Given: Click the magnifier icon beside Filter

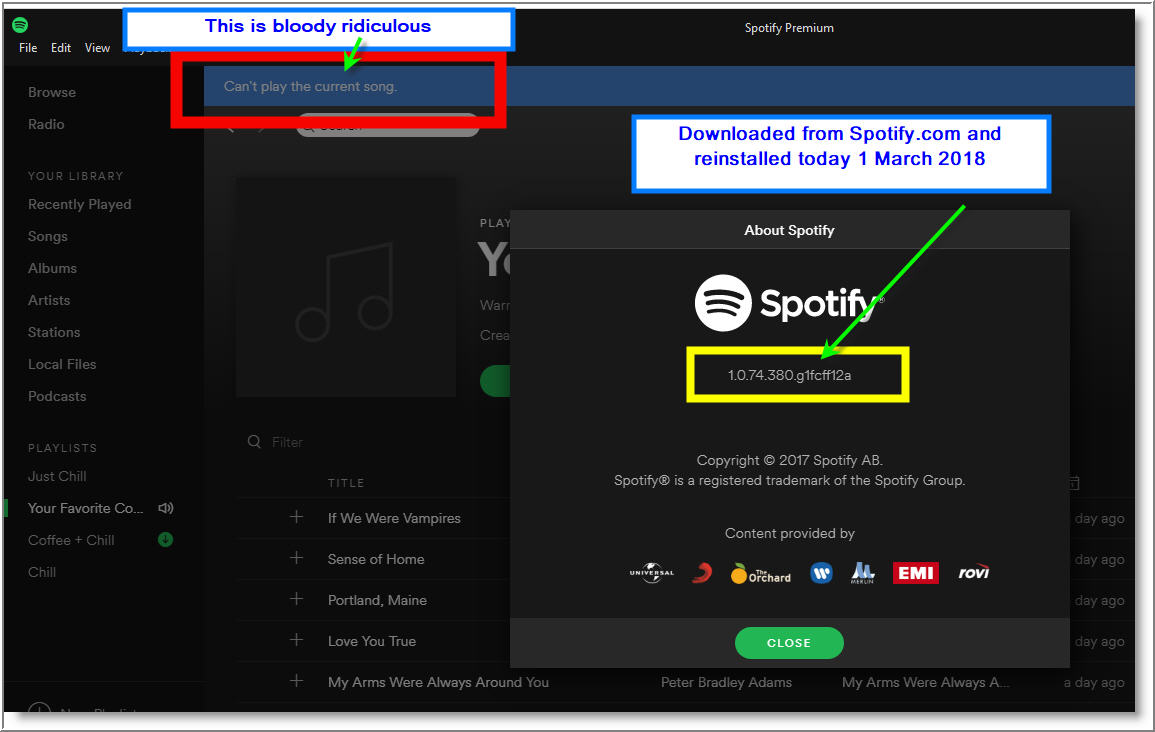Looking at the screenshot, I should [254, 442].
